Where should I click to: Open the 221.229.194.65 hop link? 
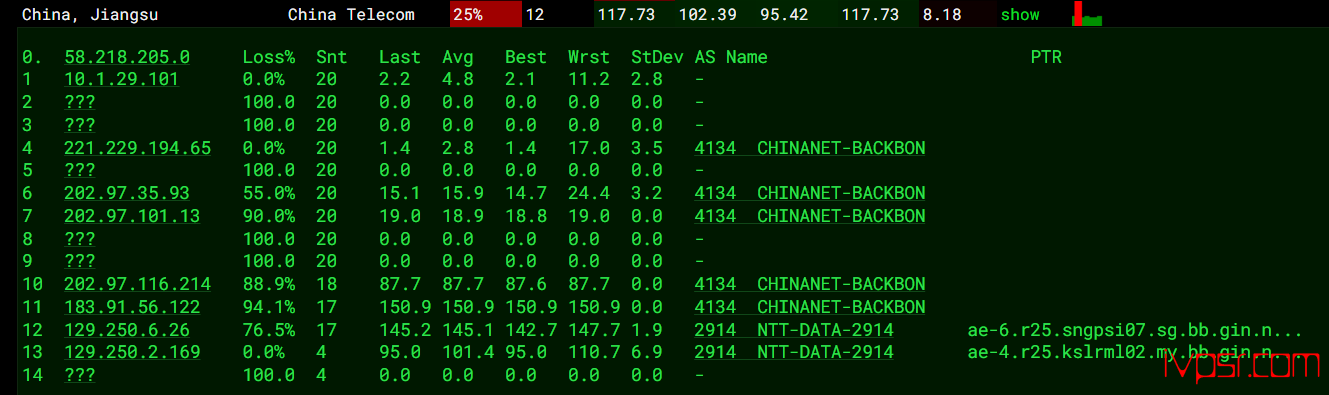(x=138, y=148)
